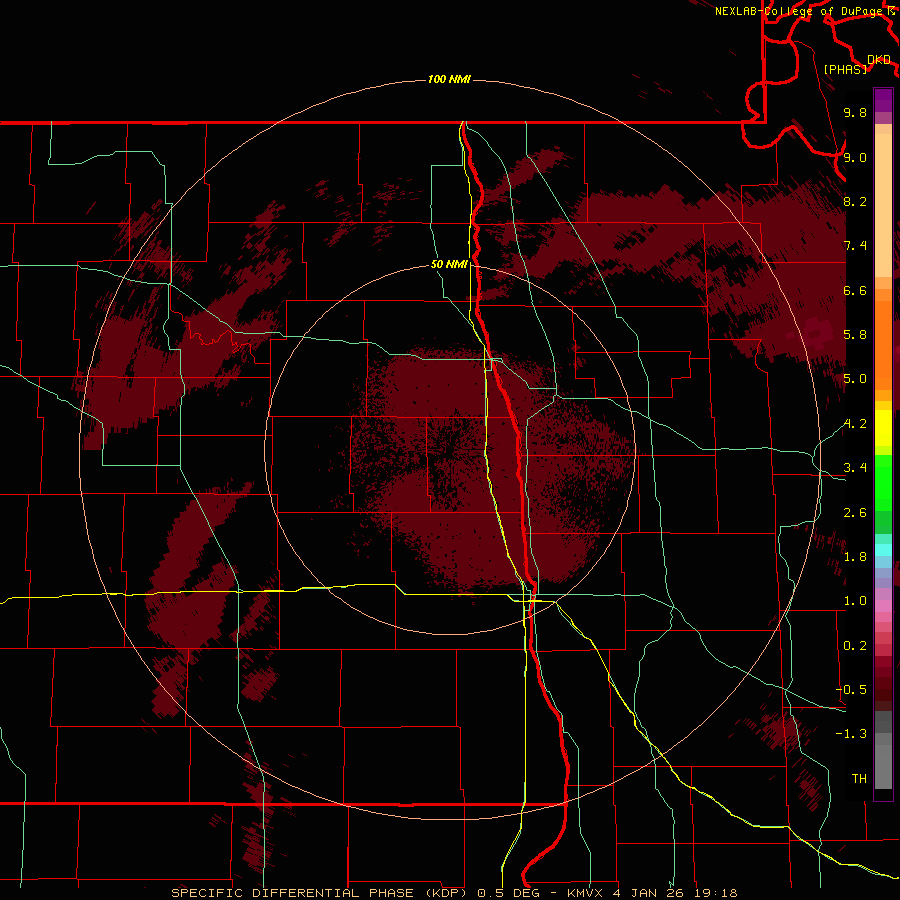The image size is (900, 900).
Task: Pick the bright yellow color bar segment
Action: pyautogui.click(x=883, y=428)
